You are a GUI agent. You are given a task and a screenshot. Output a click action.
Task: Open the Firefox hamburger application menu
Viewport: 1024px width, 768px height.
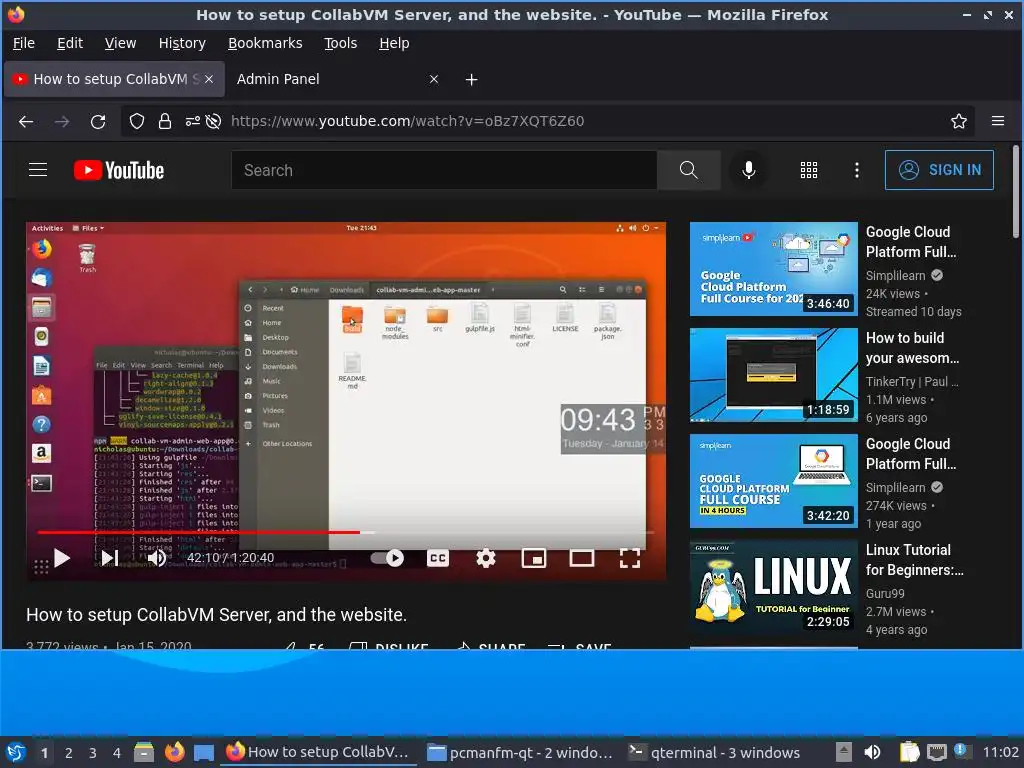tap(998, 121)
